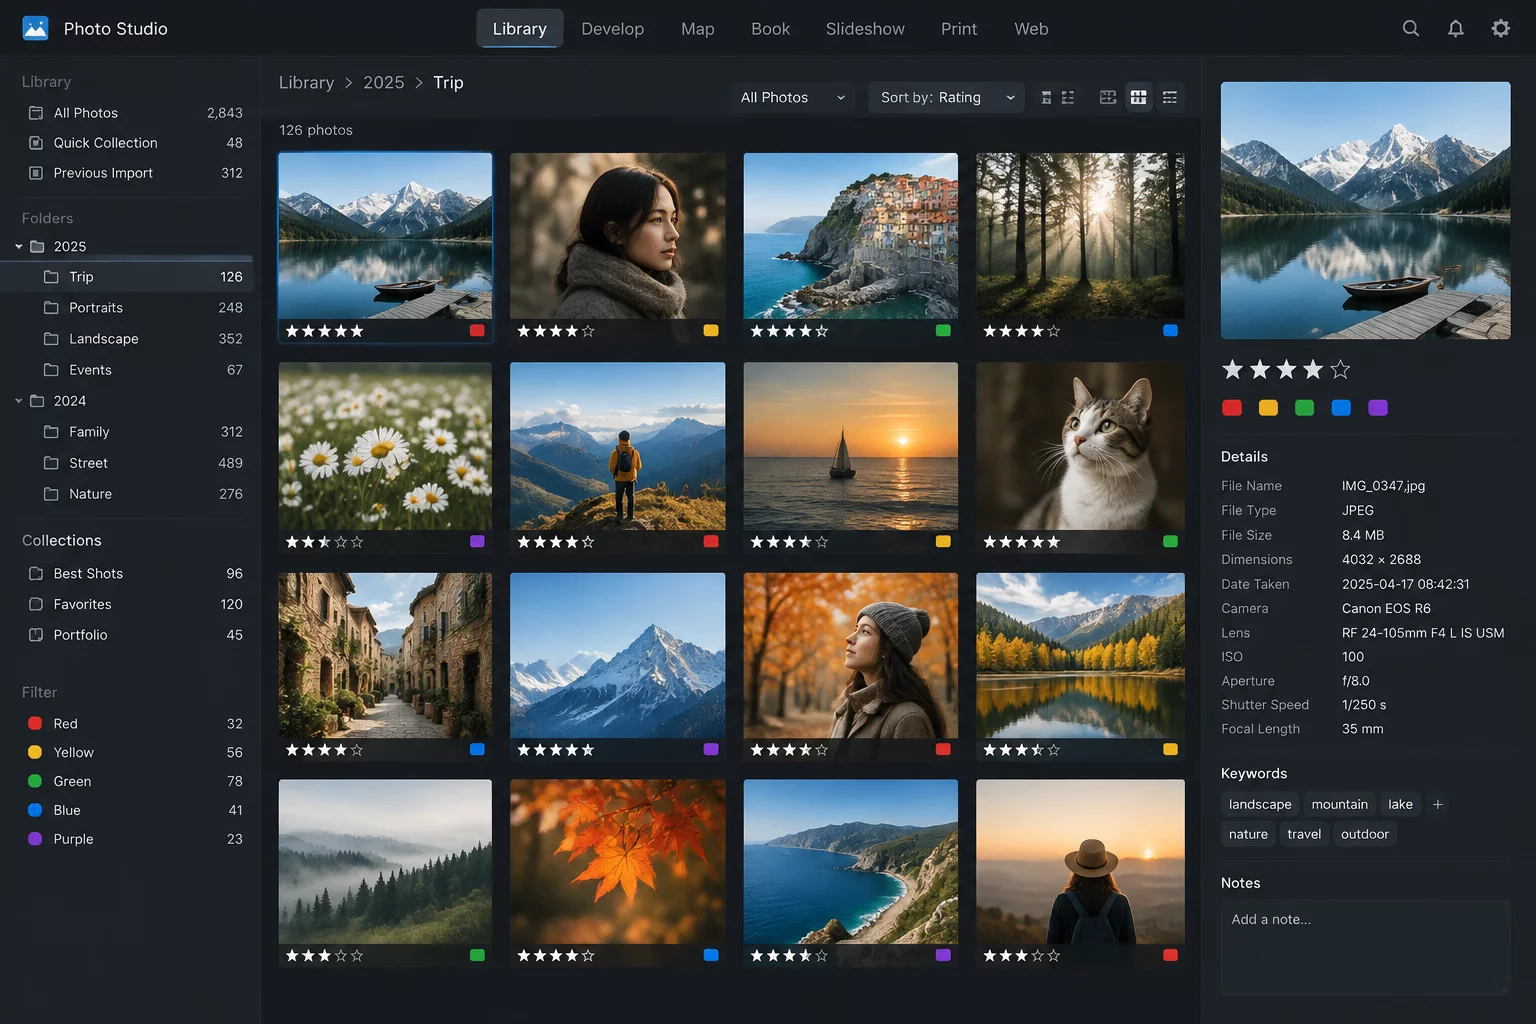Screen dimensions: 1536x1024
Task: Click the Add a note field
Action: (1365, 947)
